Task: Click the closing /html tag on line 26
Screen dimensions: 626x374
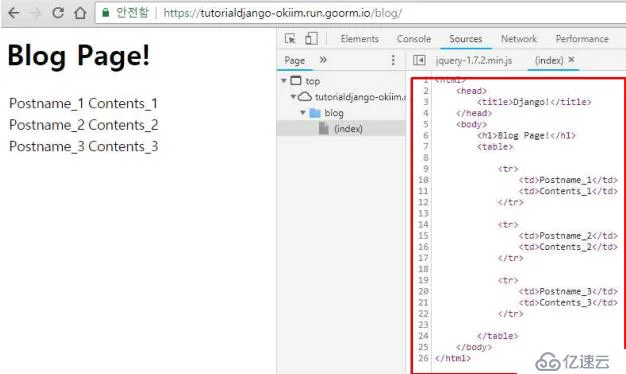Action: pyautogui.click(x=453, y=358)
